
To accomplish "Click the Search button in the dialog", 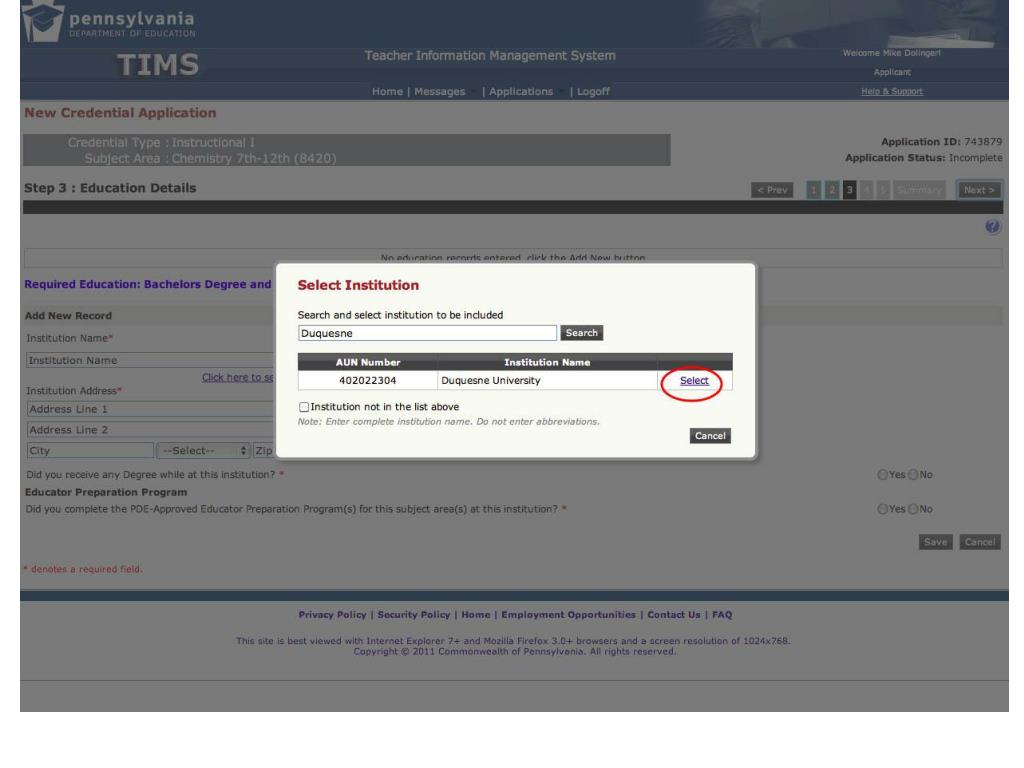I will click(x=581, y=333).
